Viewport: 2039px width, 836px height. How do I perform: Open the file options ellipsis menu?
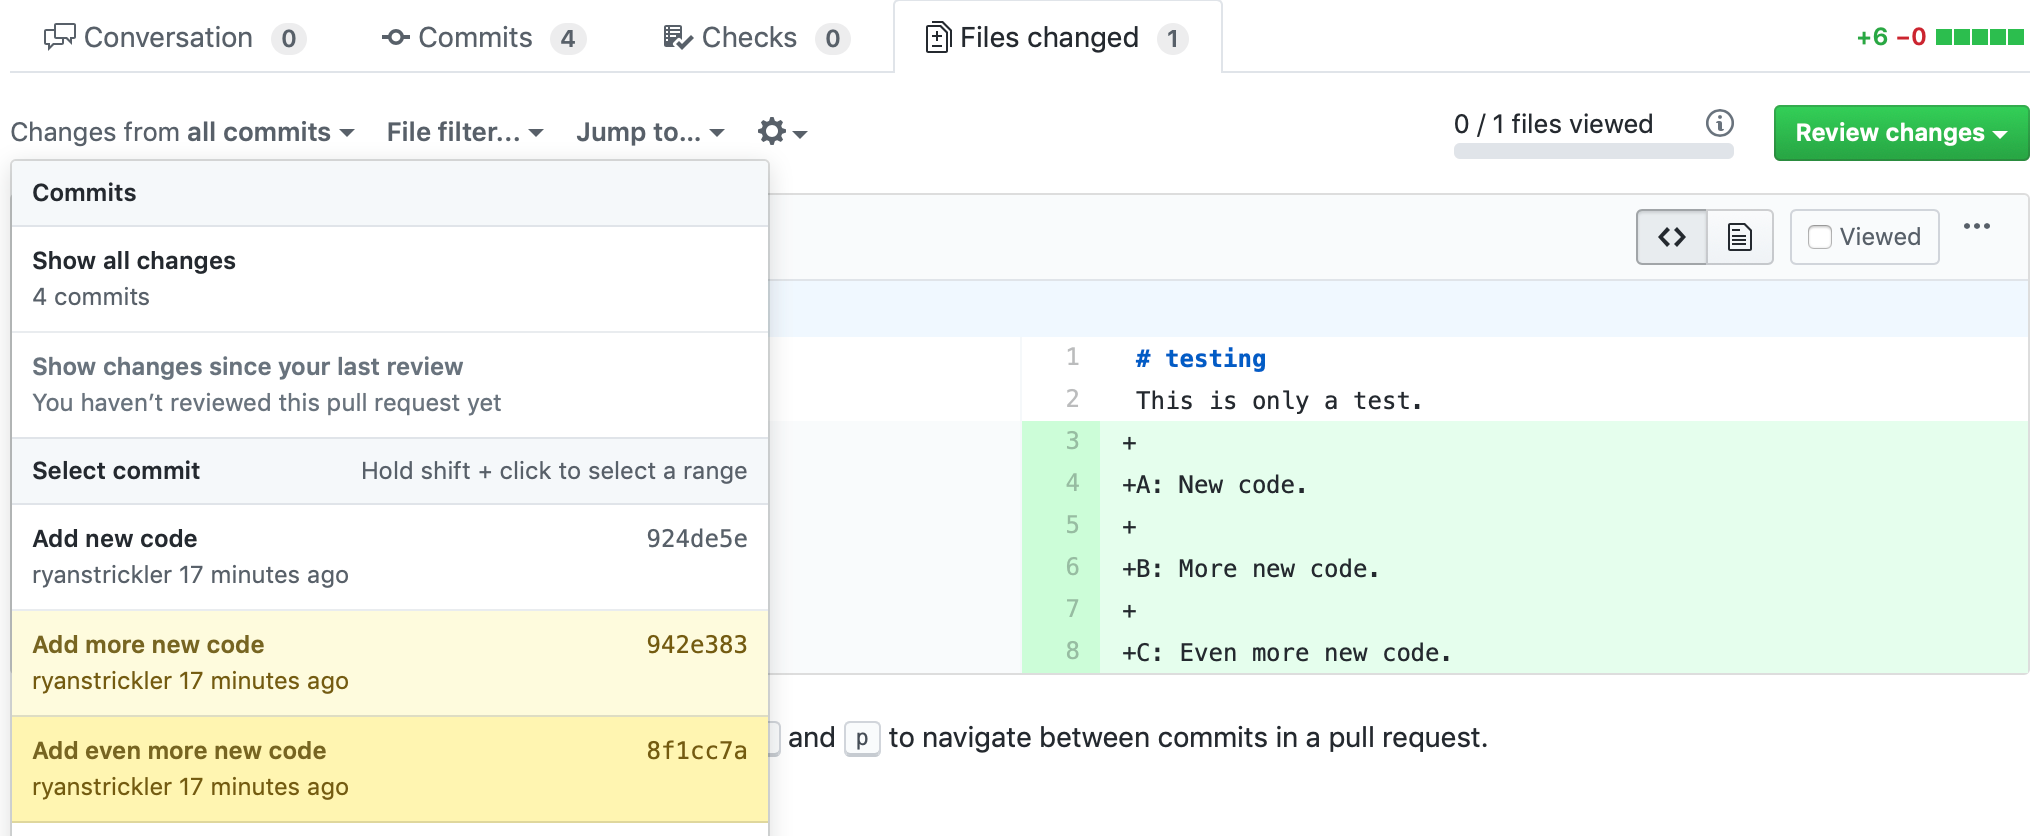(1976, 227)
